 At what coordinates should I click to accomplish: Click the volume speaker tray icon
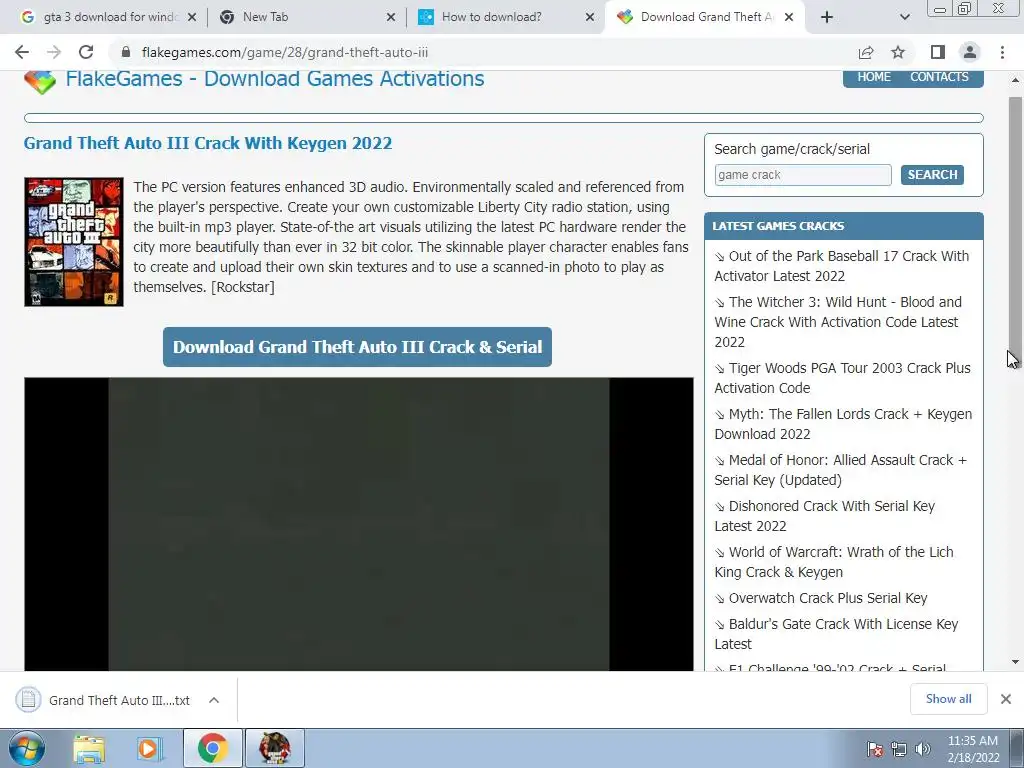(922, 749)
